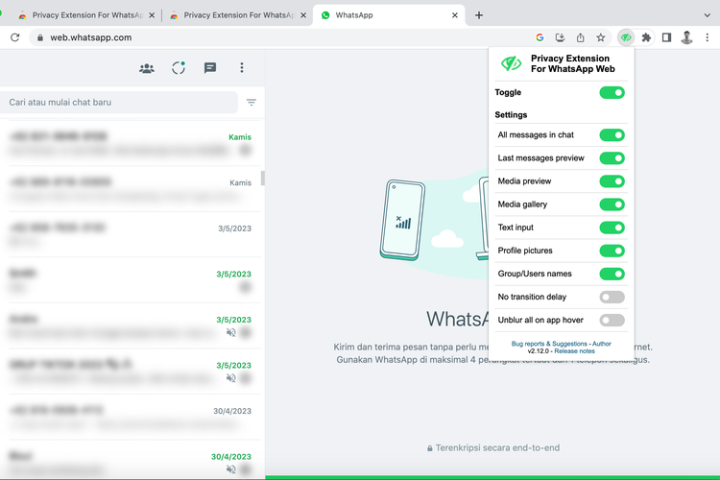Open the Status updates icon
Screen dimensions: 720x480
coord(179,68)
